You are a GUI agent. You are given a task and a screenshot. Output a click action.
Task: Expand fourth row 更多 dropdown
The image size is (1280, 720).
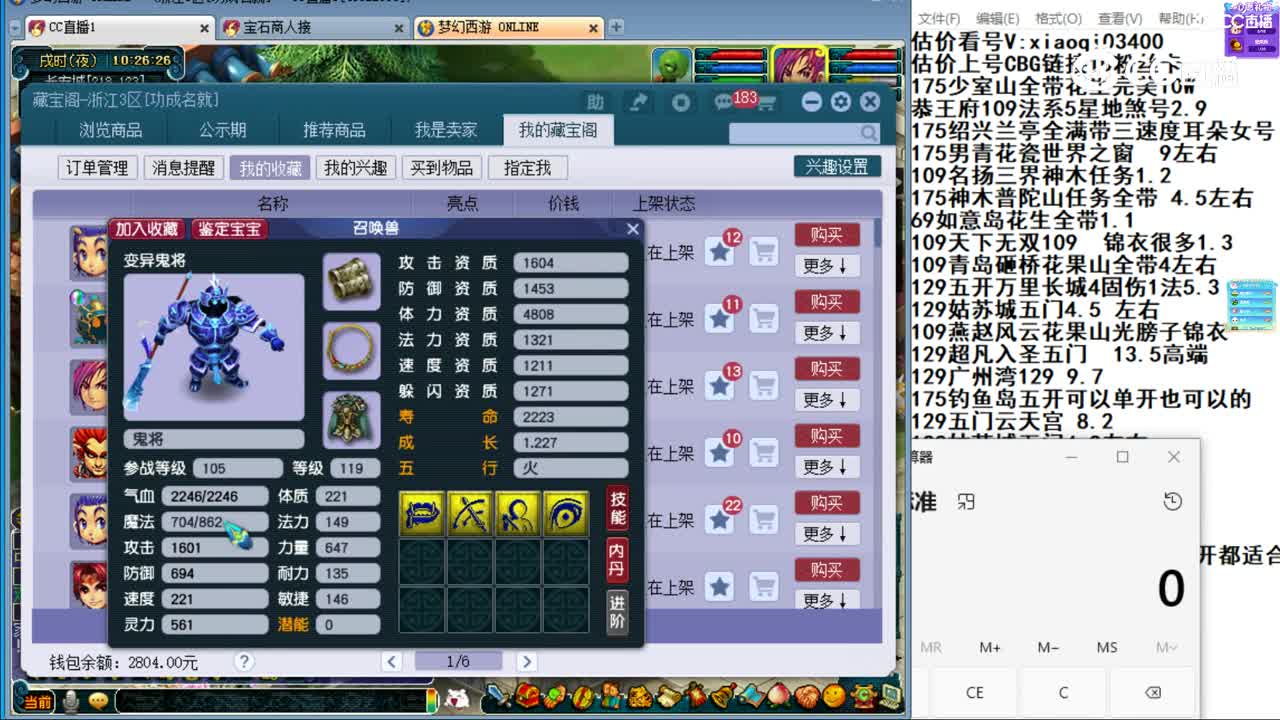click(x=827, y=467)
